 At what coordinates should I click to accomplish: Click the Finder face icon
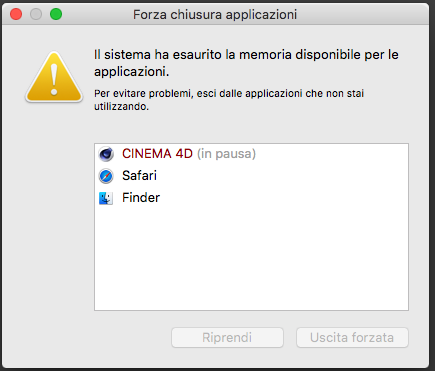coord(106,198)
